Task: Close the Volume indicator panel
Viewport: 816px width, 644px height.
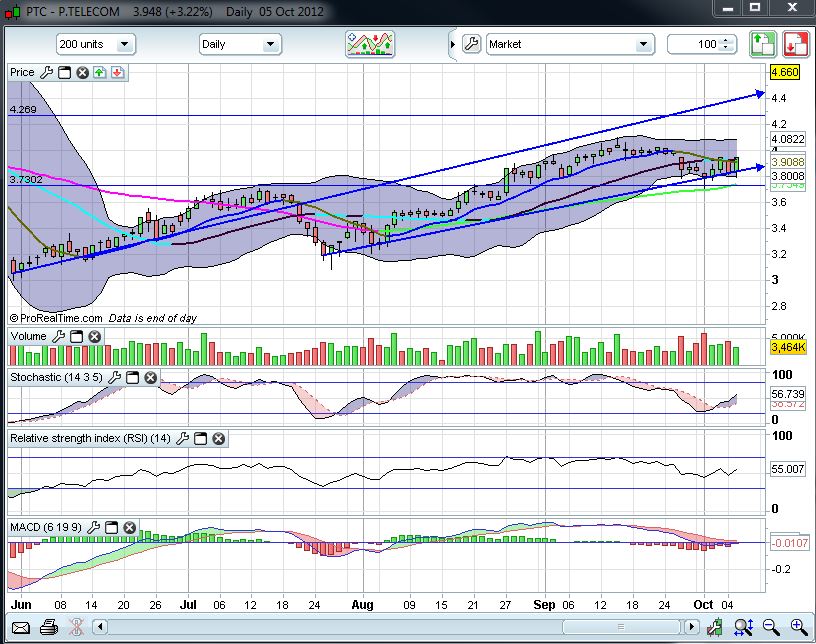Action: pyautogui.click(x=95, y=337)
